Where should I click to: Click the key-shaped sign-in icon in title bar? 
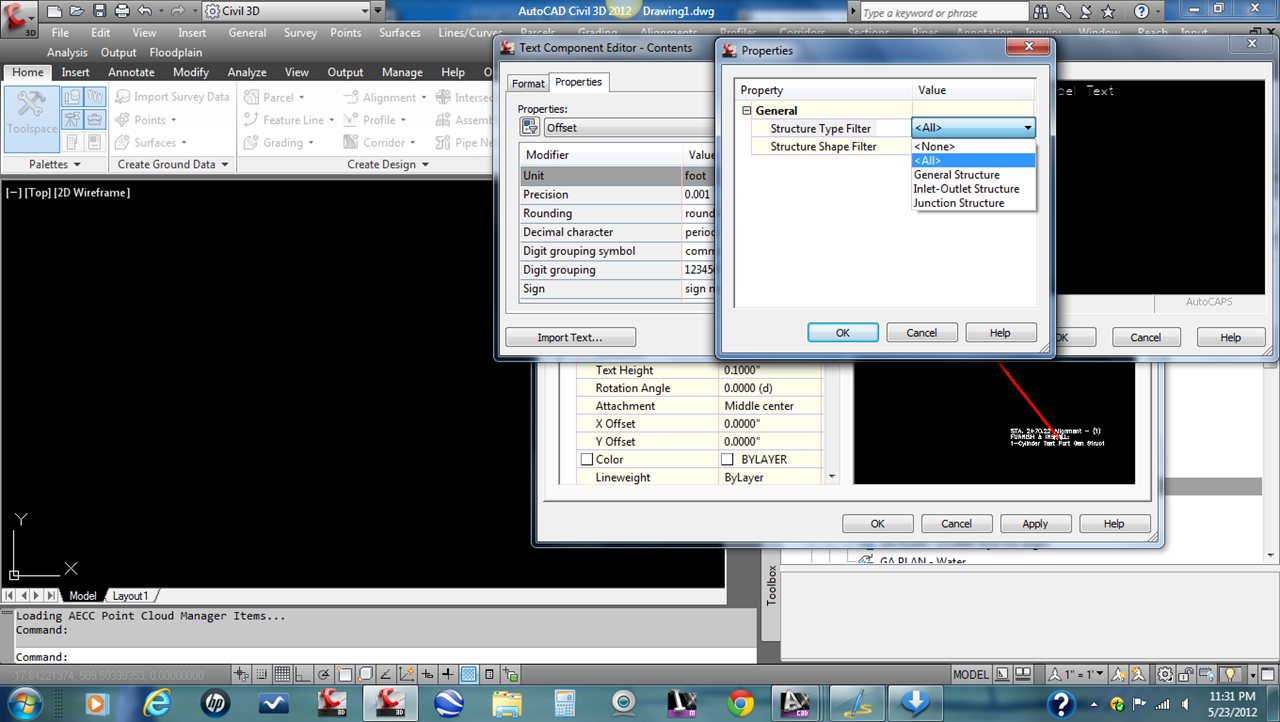(1064, 12)
